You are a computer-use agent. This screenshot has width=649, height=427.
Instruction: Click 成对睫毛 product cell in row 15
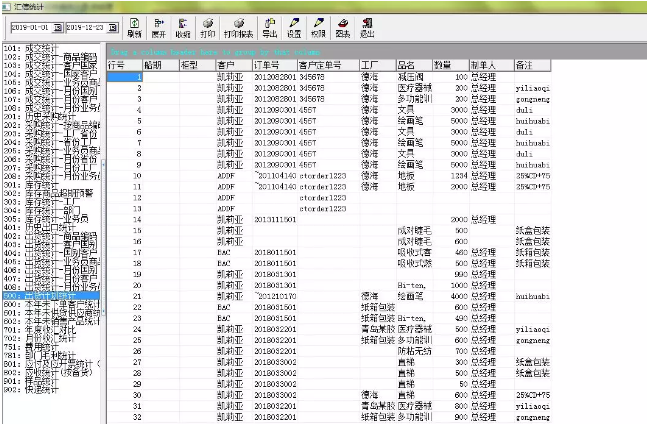coord(414,230)
